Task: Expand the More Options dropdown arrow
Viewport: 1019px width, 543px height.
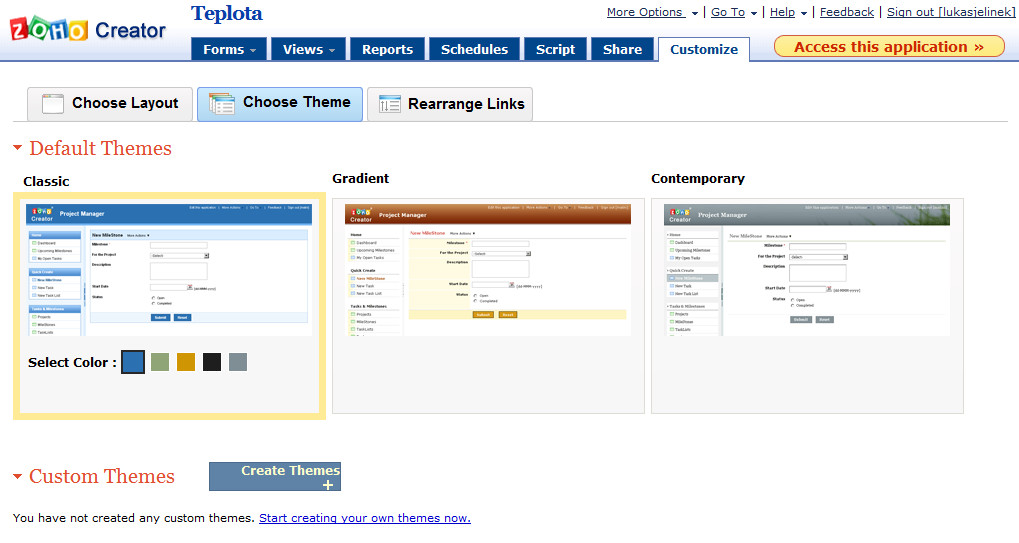Action: coord(694,13)
